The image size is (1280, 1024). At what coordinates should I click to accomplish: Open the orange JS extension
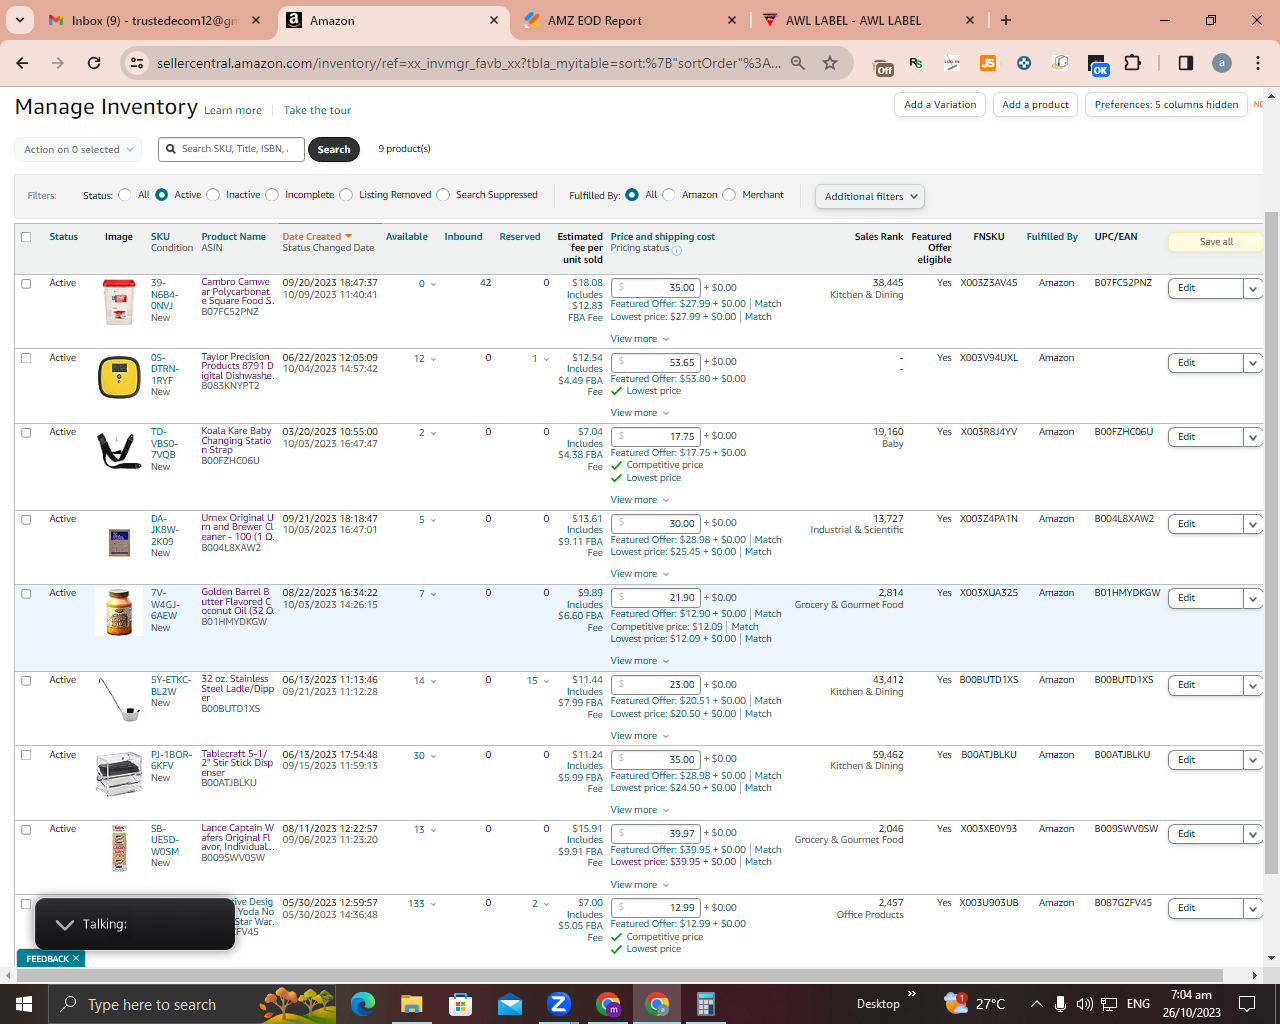click(x=988, y=63)
